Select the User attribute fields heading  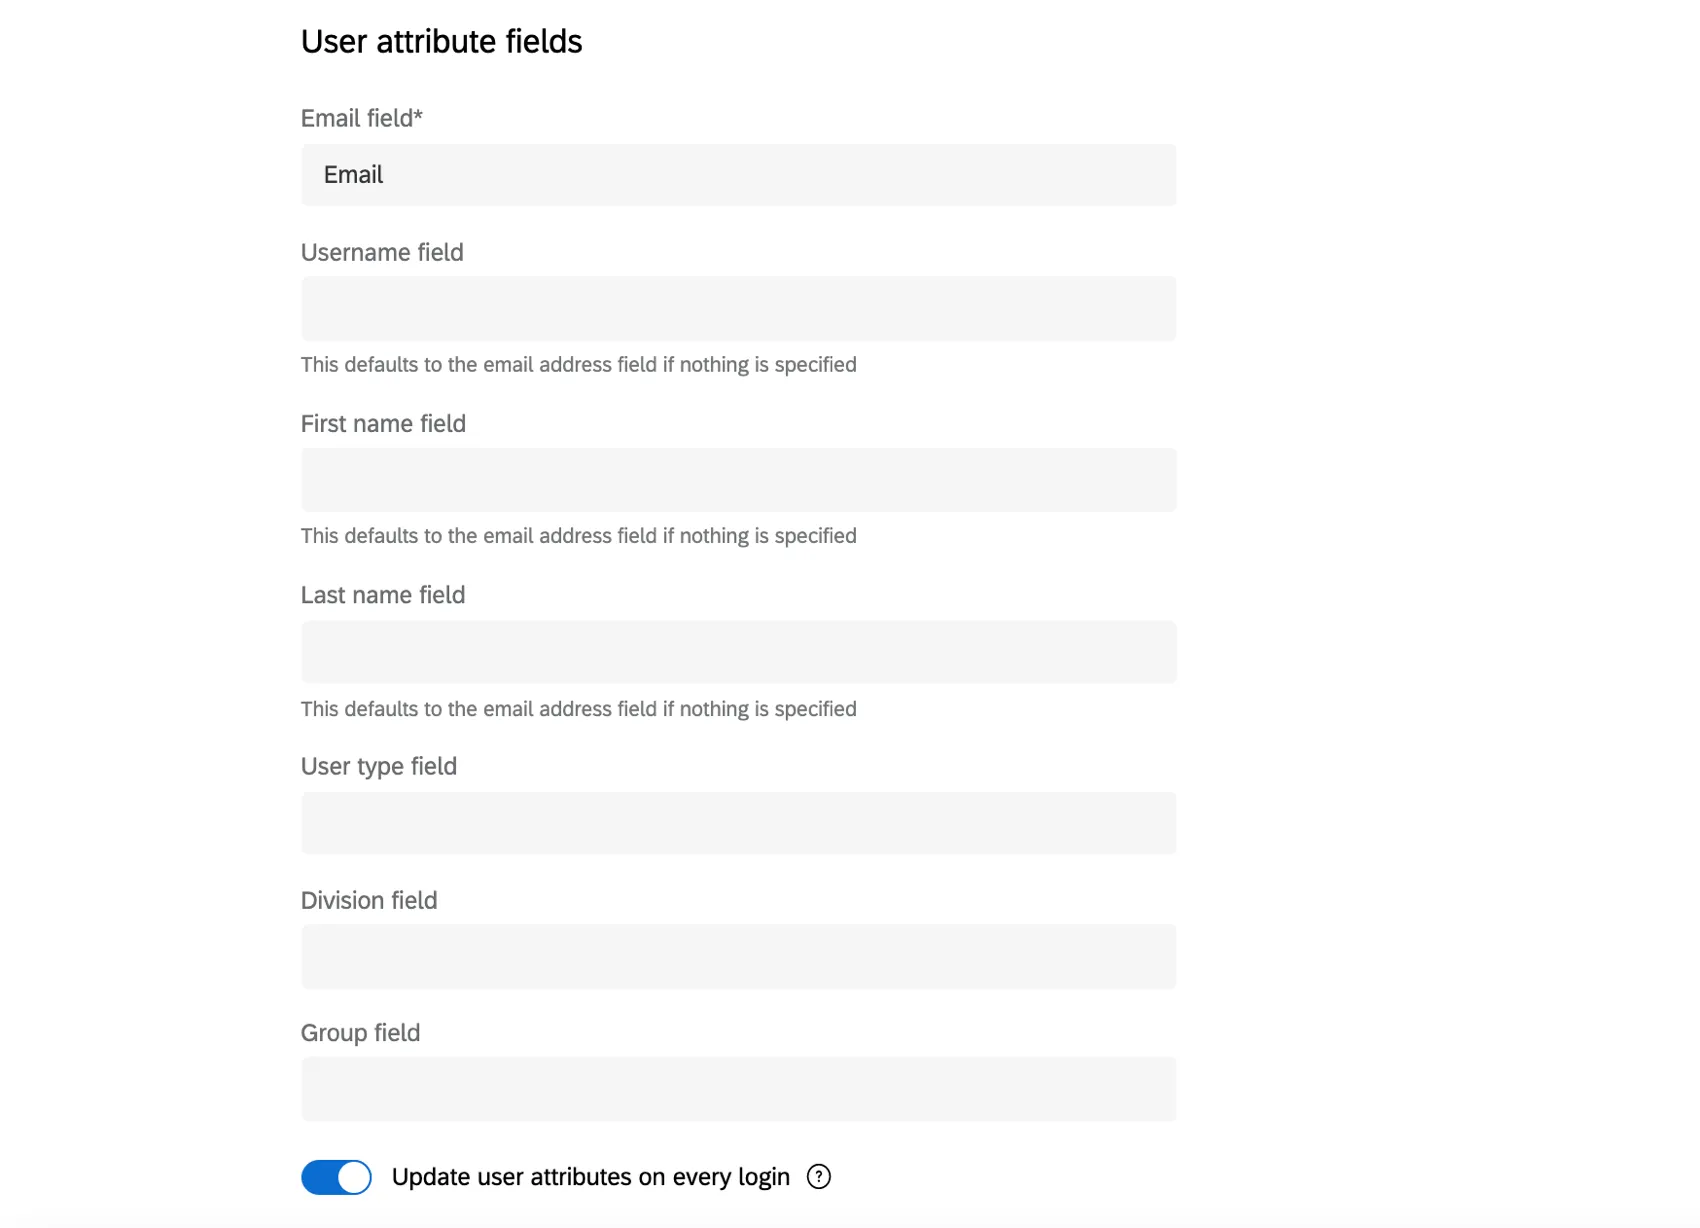click(441, 42)
